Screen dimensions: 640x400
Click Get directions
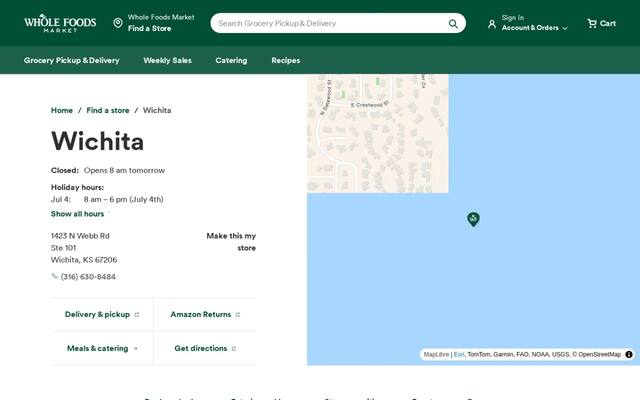[205, 348]
